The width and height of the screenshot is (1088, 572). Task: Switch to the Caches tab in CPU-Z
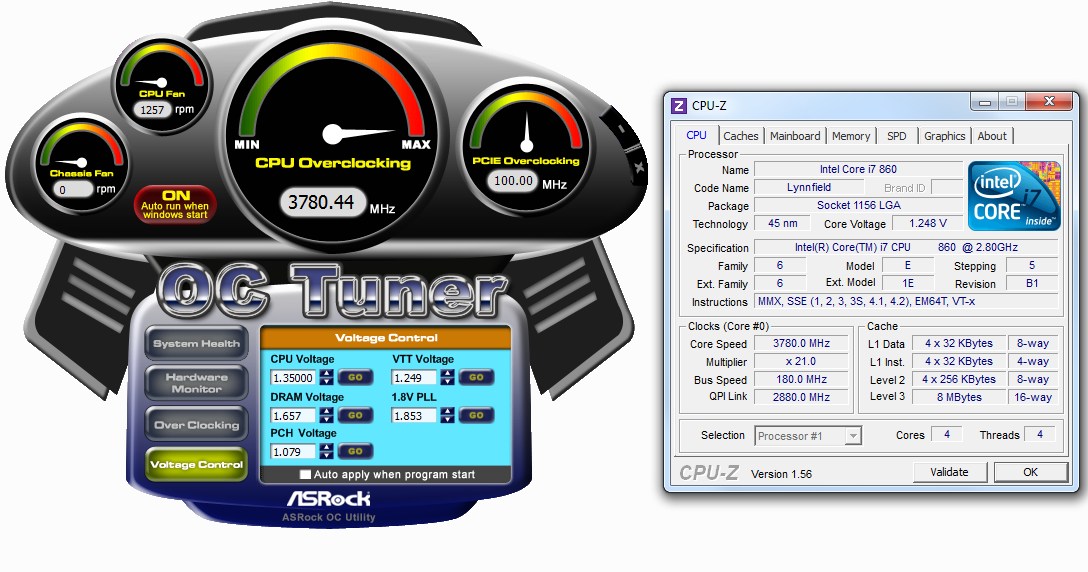point(741,136)
